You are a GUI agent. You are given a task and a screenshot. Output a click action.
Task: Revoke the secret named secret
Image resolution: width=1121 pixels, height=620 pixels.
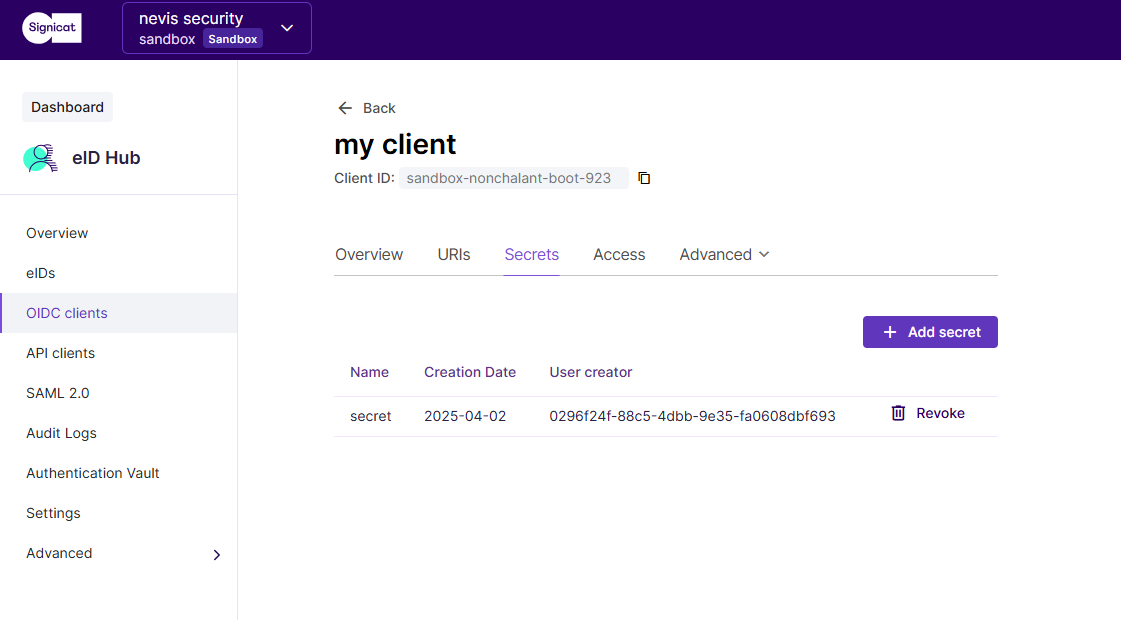[940, 413]
